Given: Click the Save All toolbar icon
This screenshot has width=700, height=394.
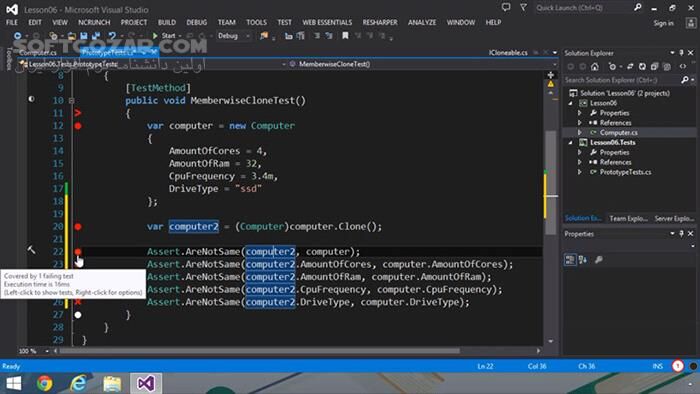Looking at the screenshot, I should tap(96, 36).
